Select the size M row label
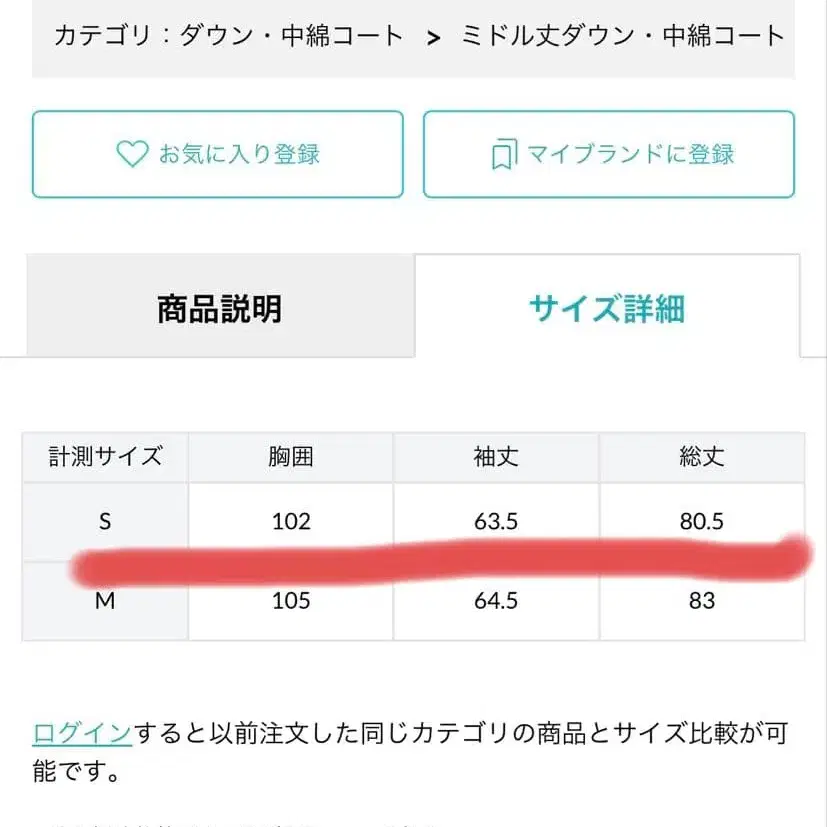Image resolution: width=827 pixels, height=827 pixels. 103,600
